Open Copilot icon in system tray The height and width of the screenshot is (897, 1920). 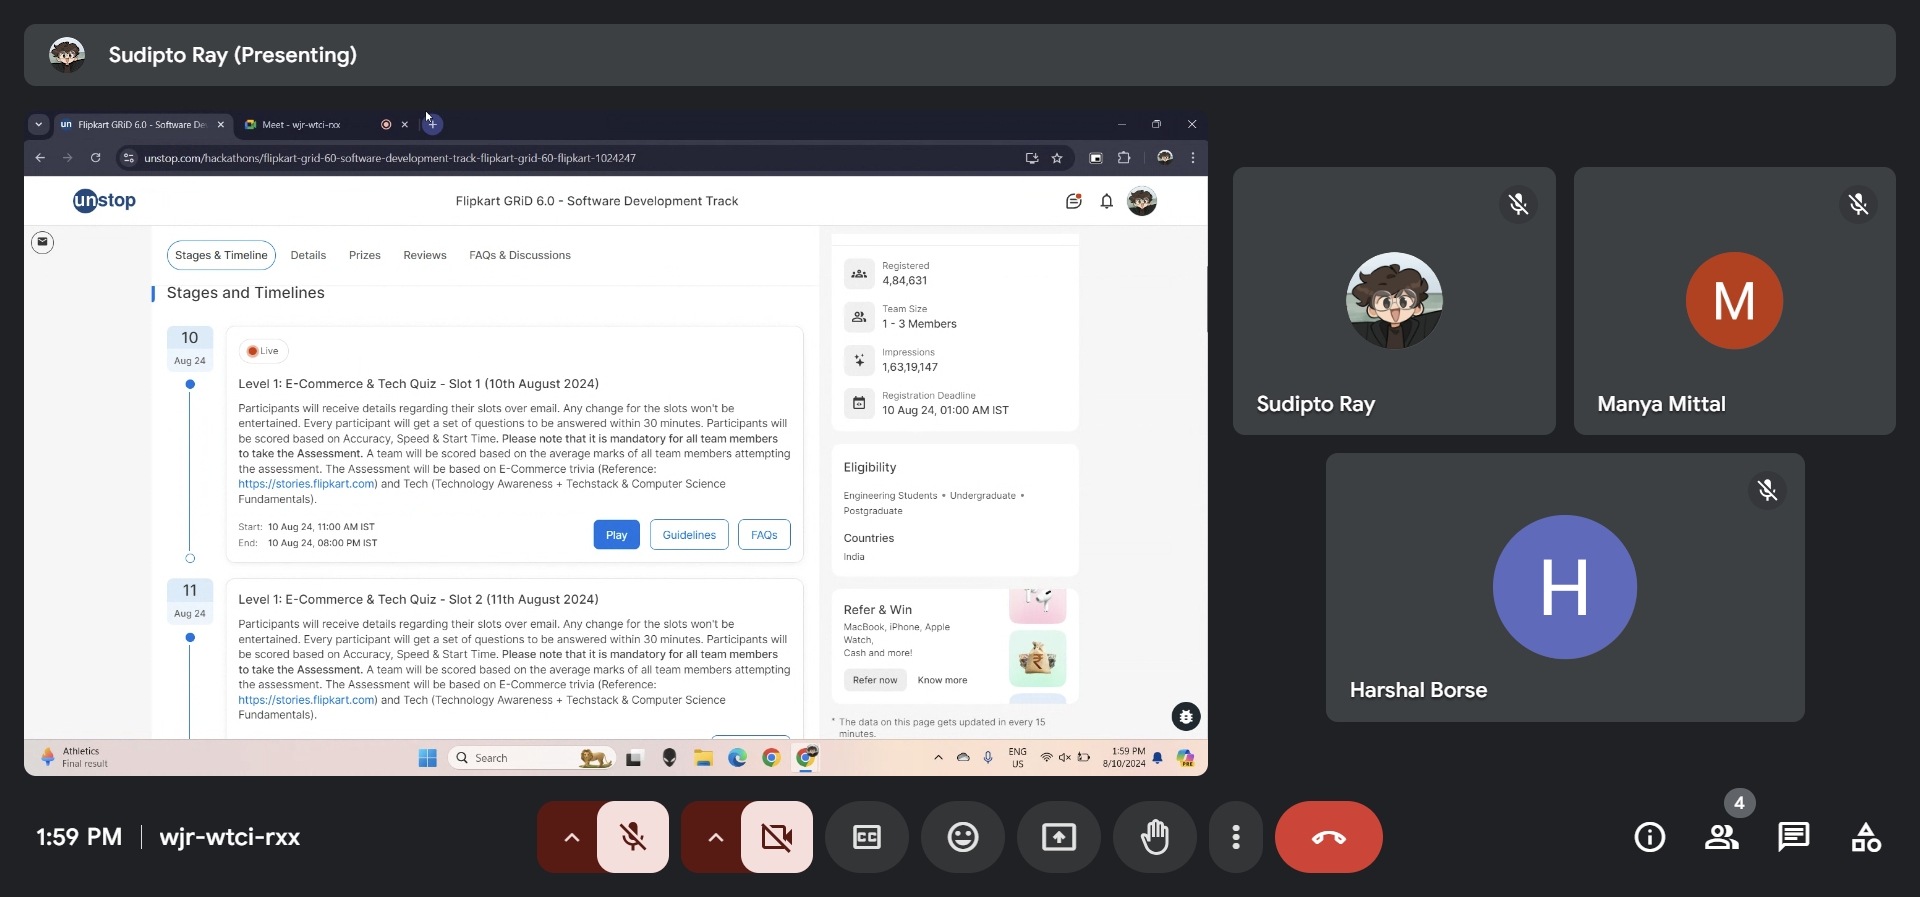pyautogui.click(x=1186, y=758)
